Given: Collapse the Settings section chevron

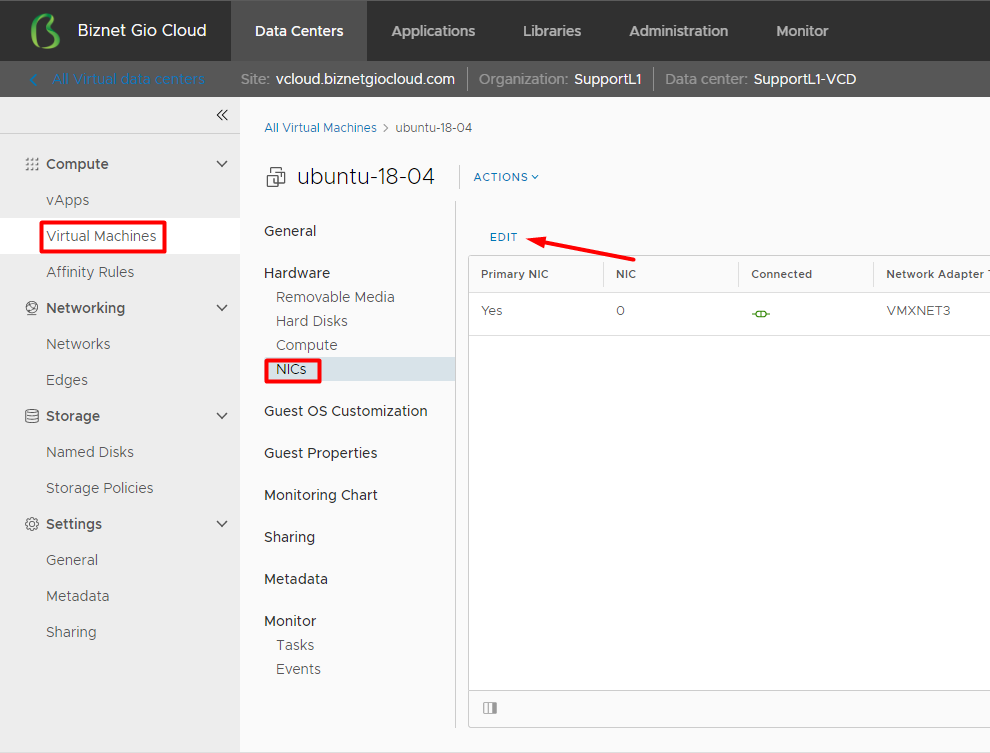Looking at the screenshot, I should pos(222,524).
